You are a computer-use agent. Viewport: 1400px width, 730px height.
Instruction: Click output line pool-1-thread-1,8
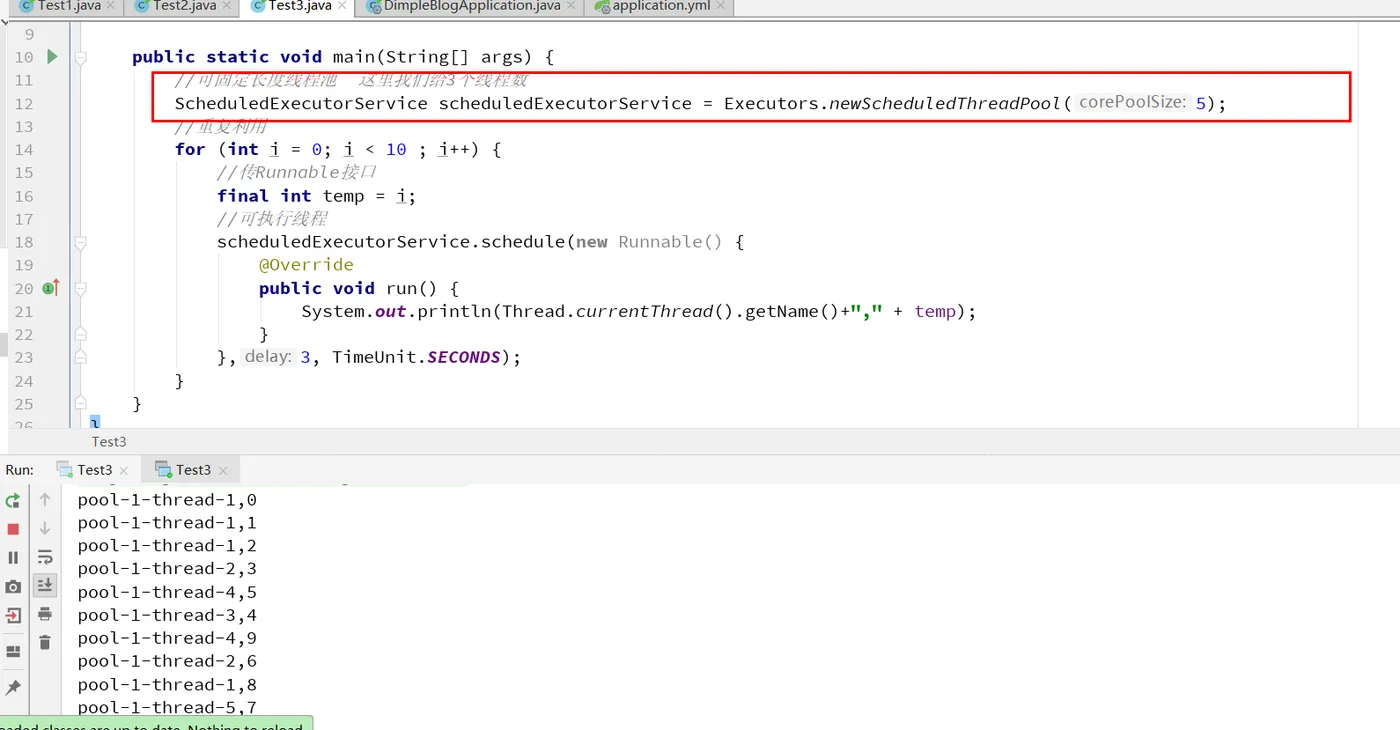click(167, 684)
